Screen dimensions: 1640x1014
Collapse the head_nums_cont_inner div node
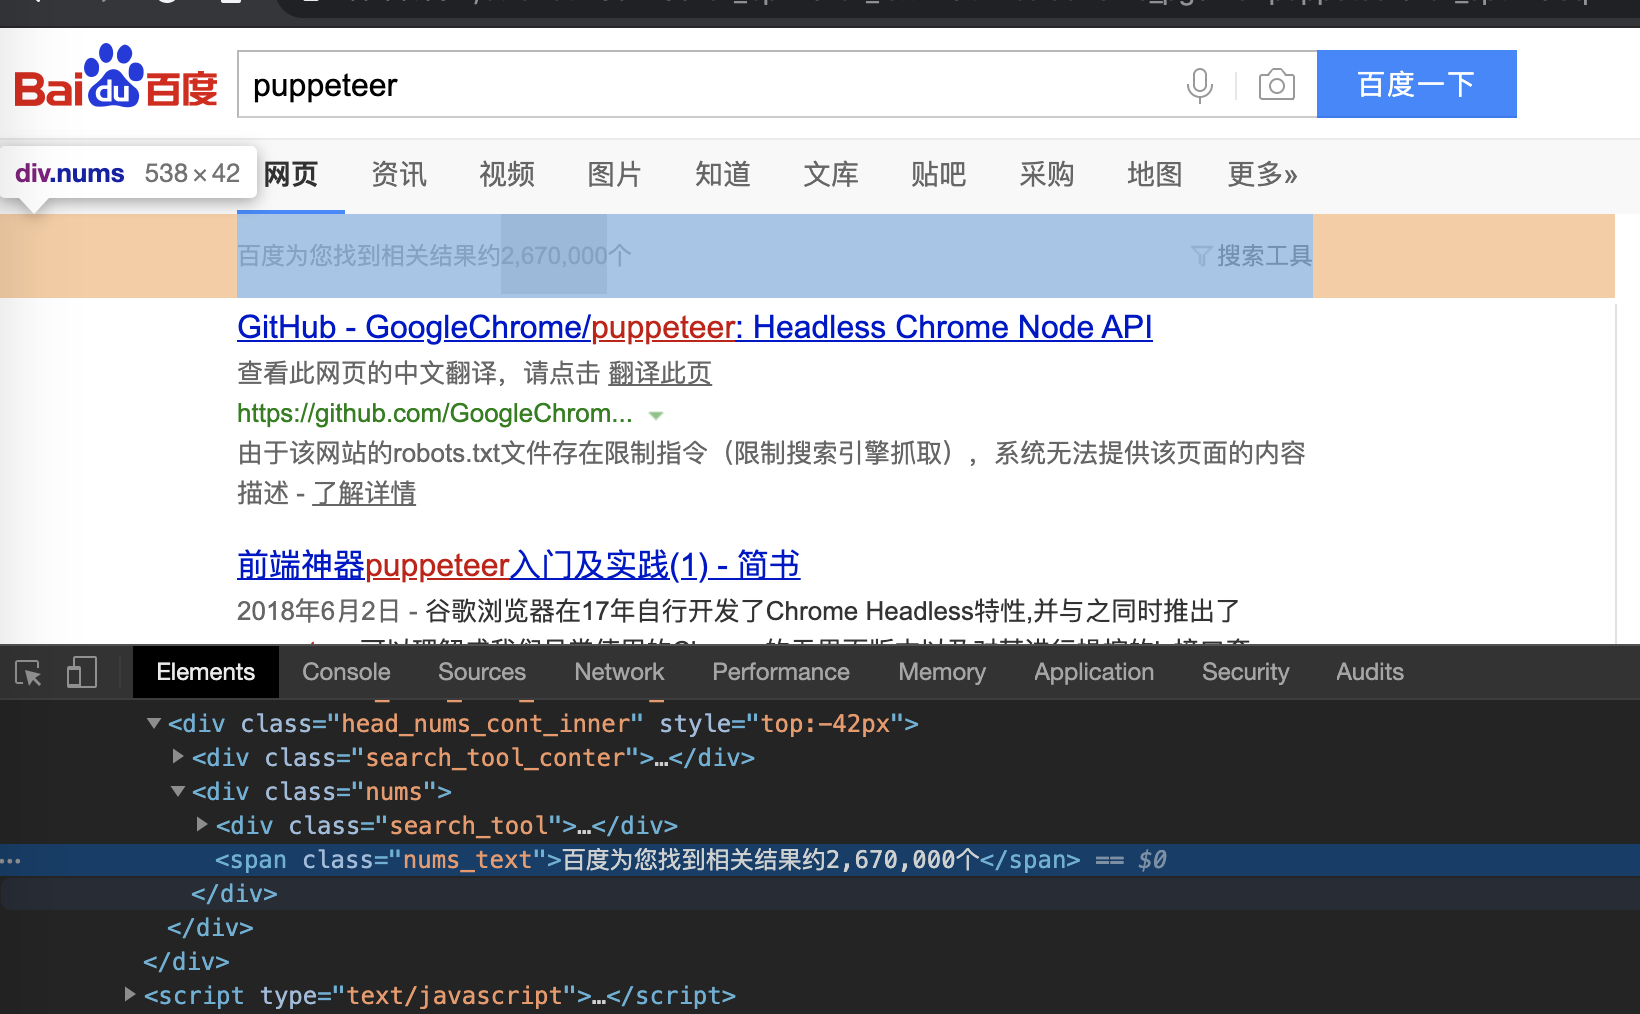pos(154,723)
